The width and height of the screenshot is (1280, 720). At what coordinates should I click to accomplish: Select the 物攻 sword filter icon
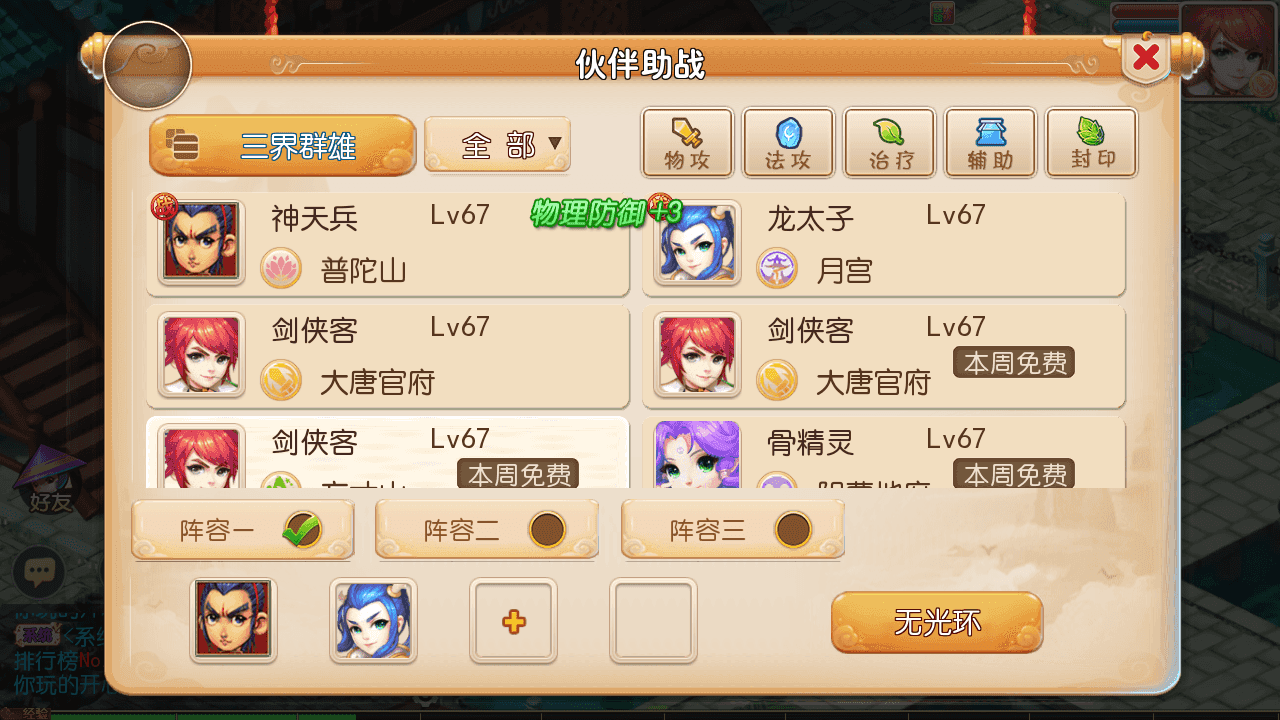688,143
